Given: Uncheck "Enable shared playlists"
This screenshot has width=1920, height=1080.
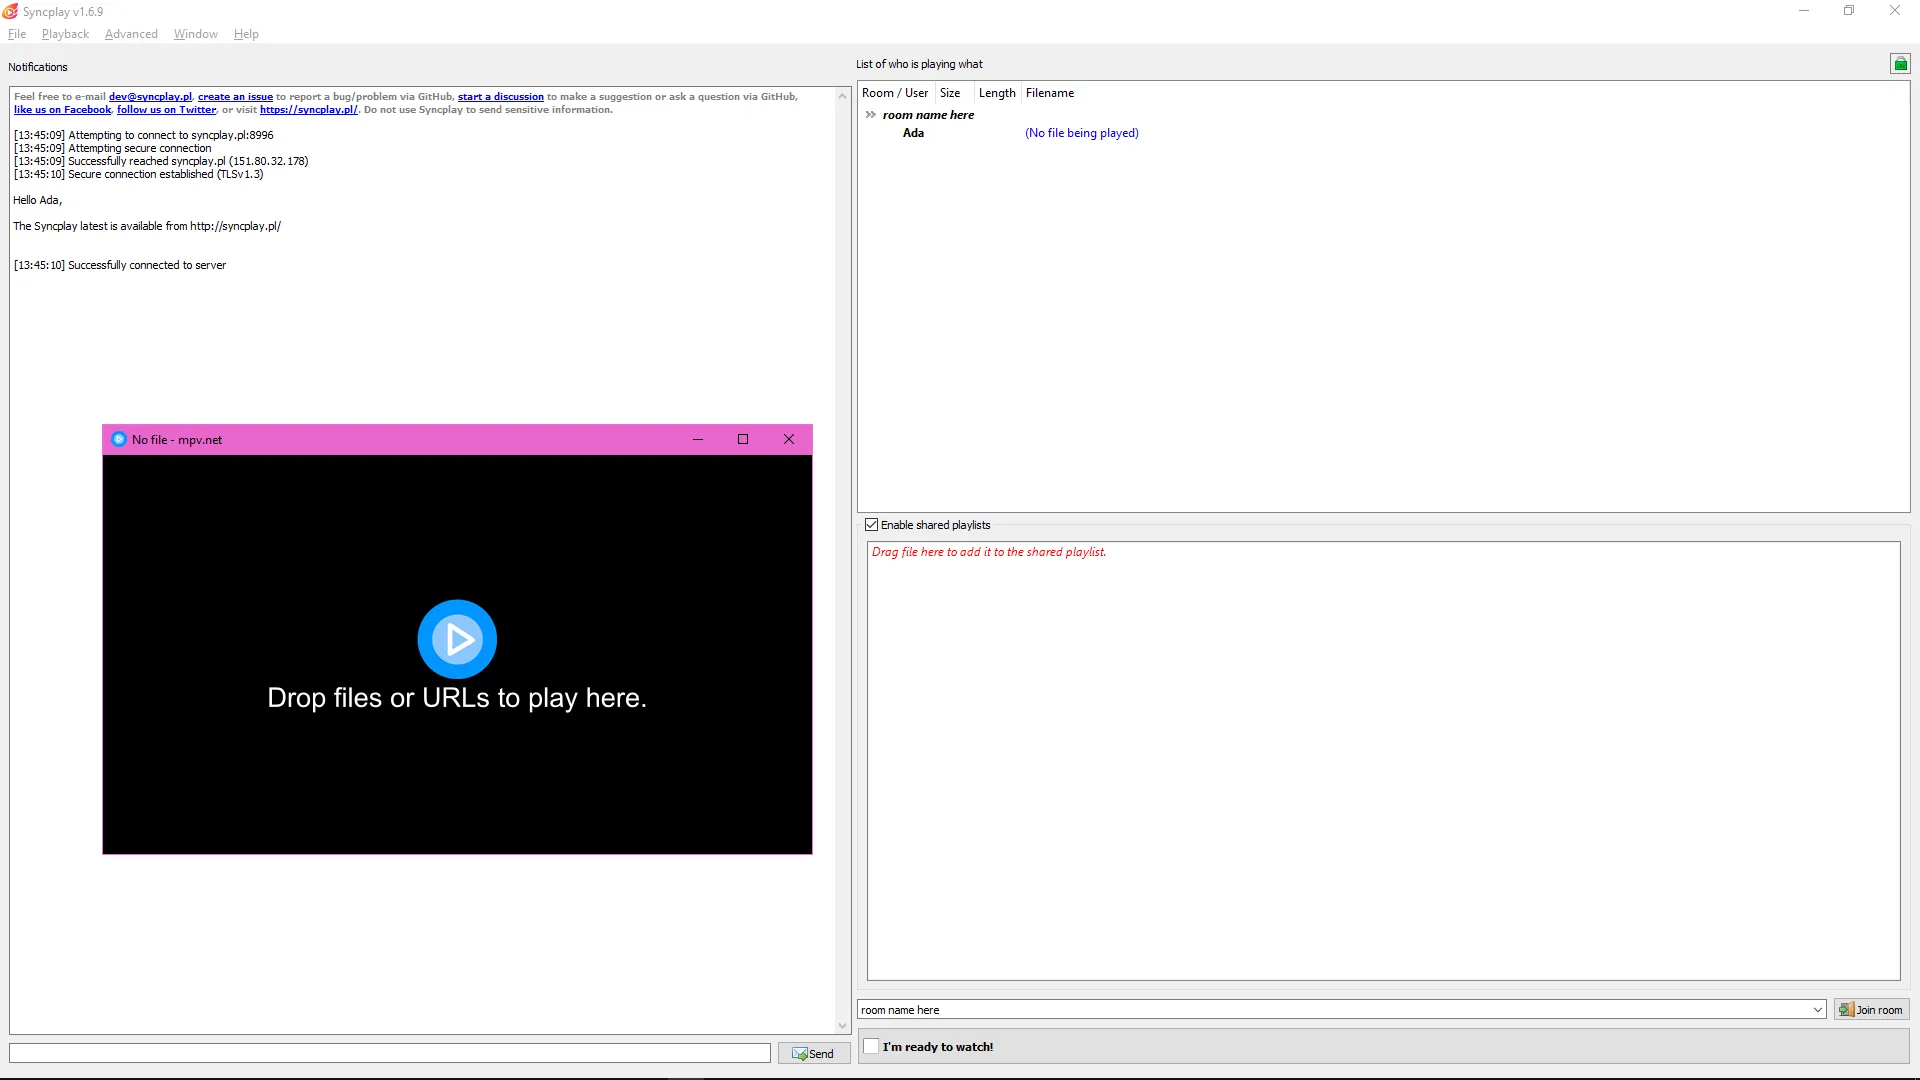Looking at the screenshot, I should click(x=872, y=524).
